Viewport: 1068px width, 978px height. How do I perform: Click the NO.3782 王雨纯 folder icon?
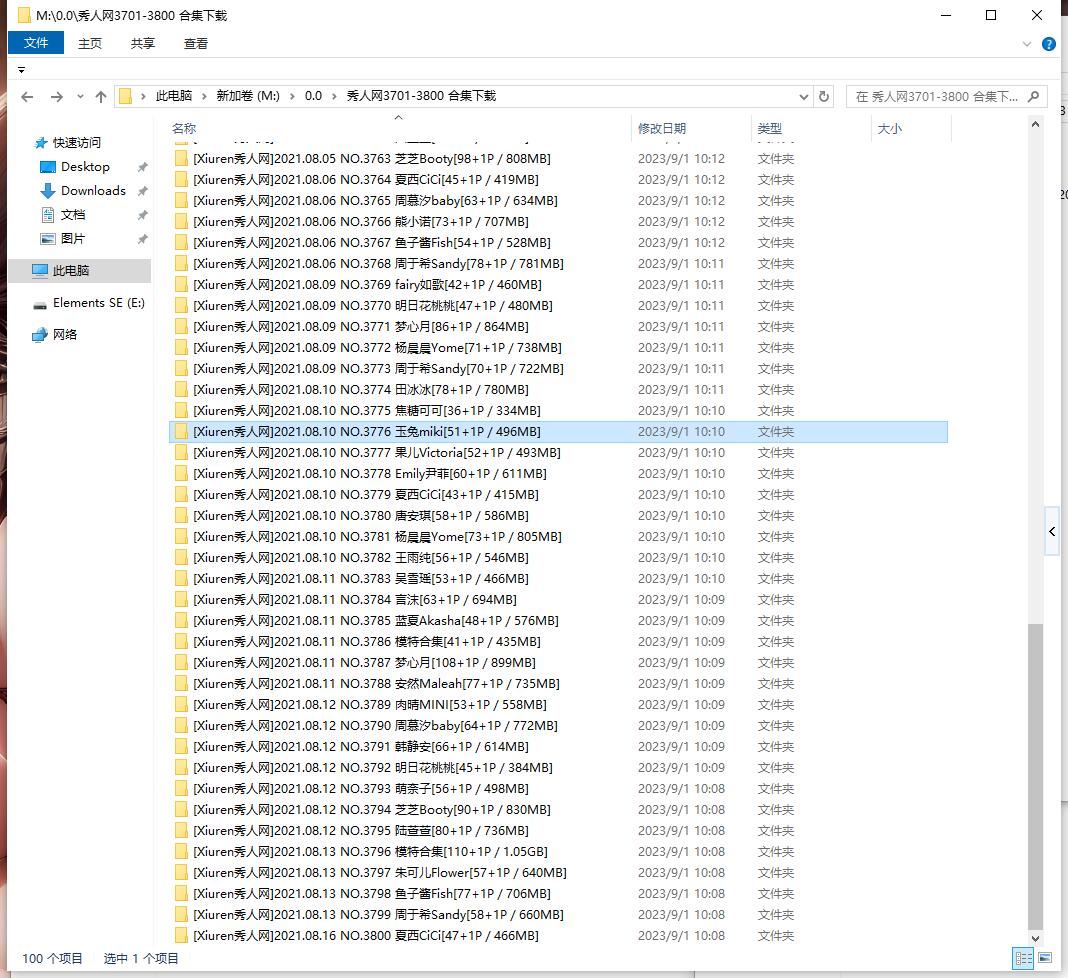(x=181, y=558)
